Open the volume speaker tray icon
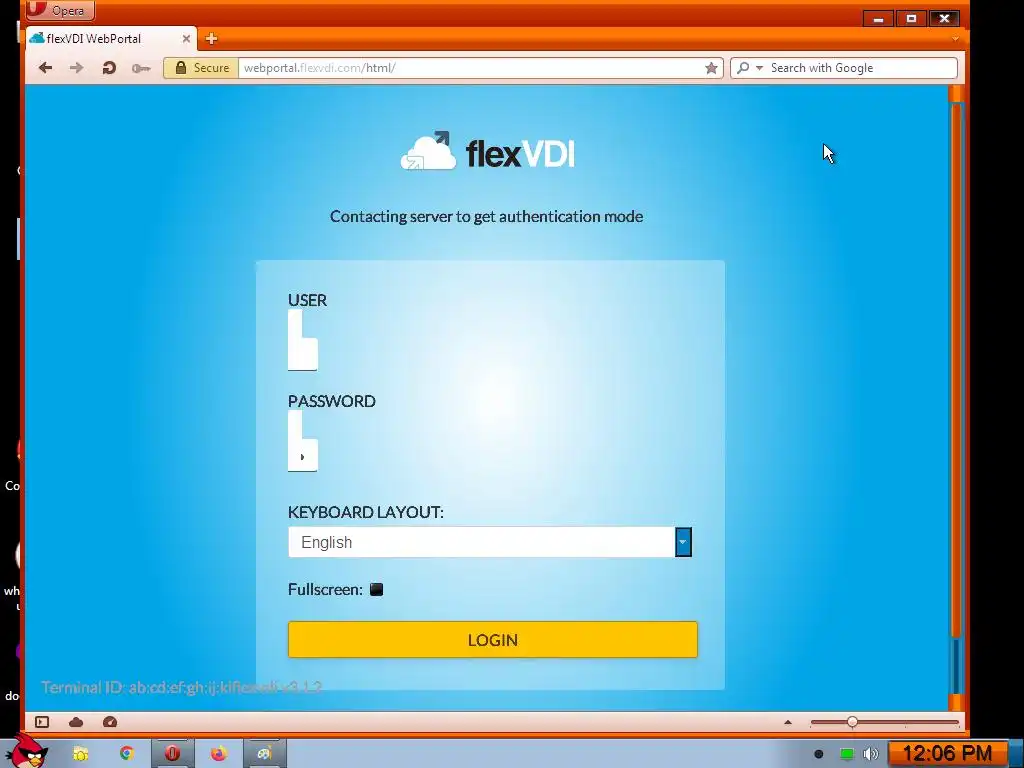Image resolution: width=1024 pixels, height=768 pixels. coord(871,754)
